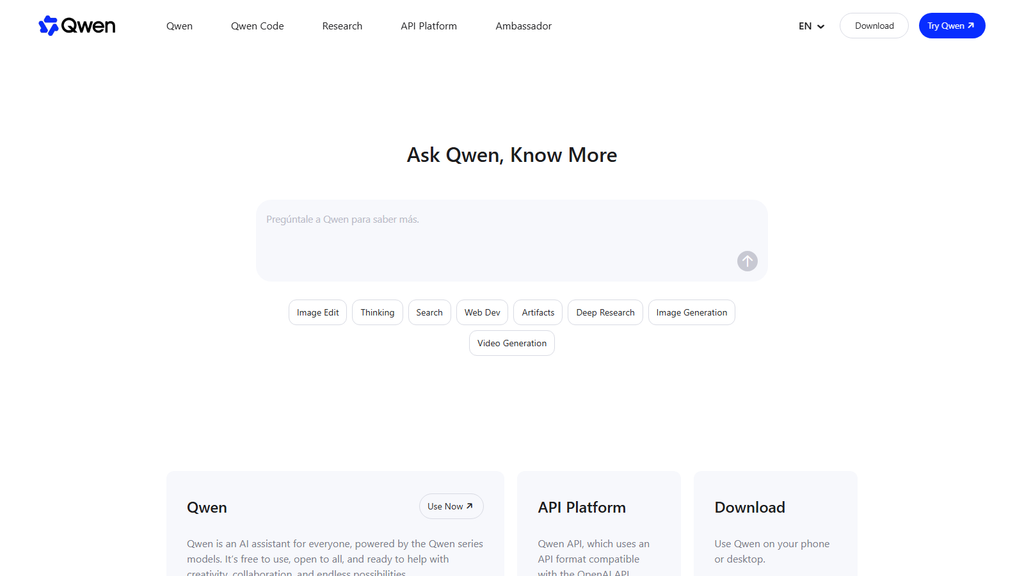Focus the Ask Qwen prompt input field
The height and width of the screenshot is (576, 1024).
511,240
